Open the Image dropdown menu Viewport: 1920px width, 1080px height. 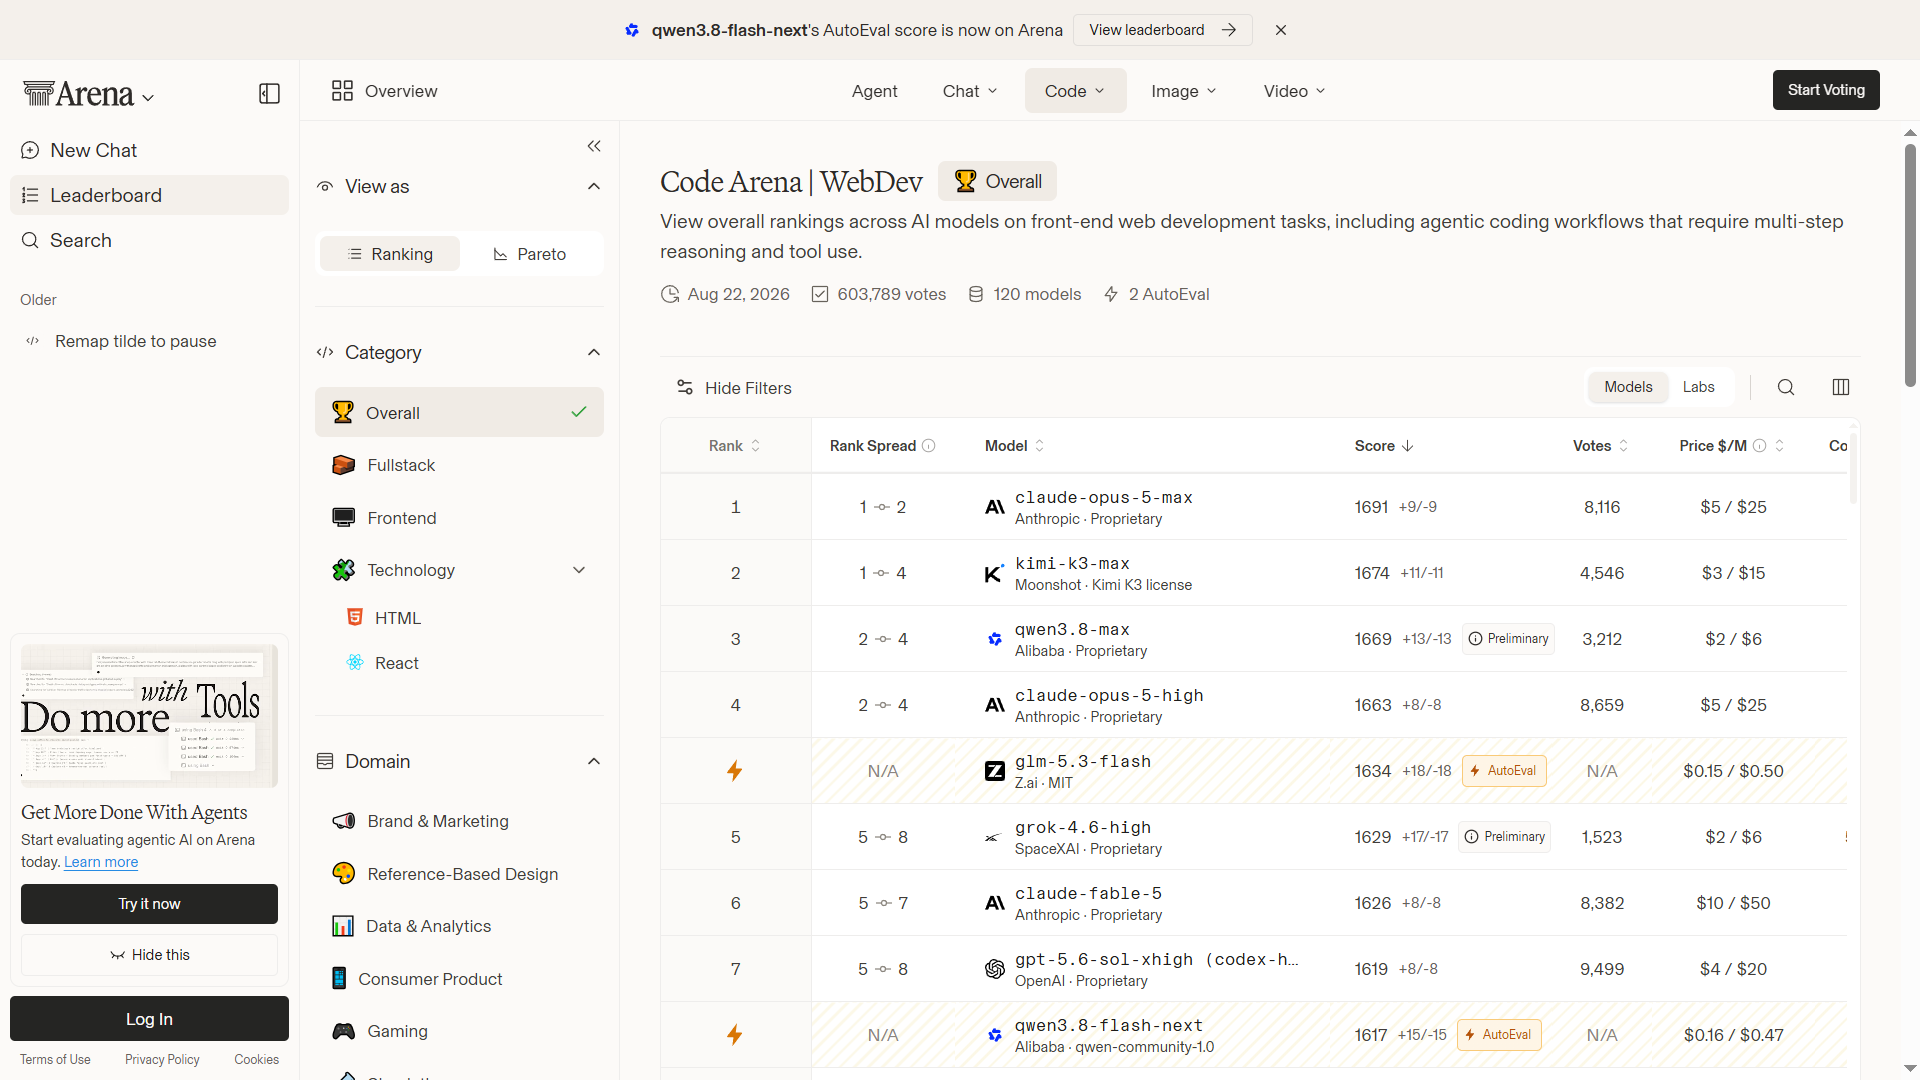1184,91
